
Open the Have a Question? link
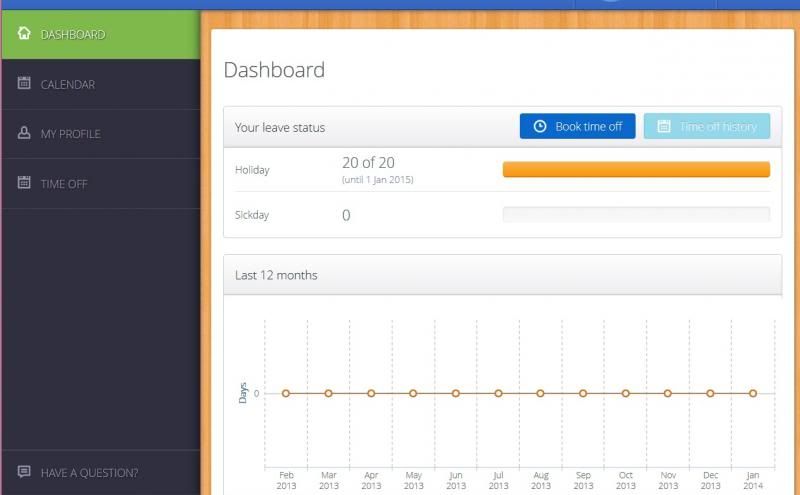point(101,473)
